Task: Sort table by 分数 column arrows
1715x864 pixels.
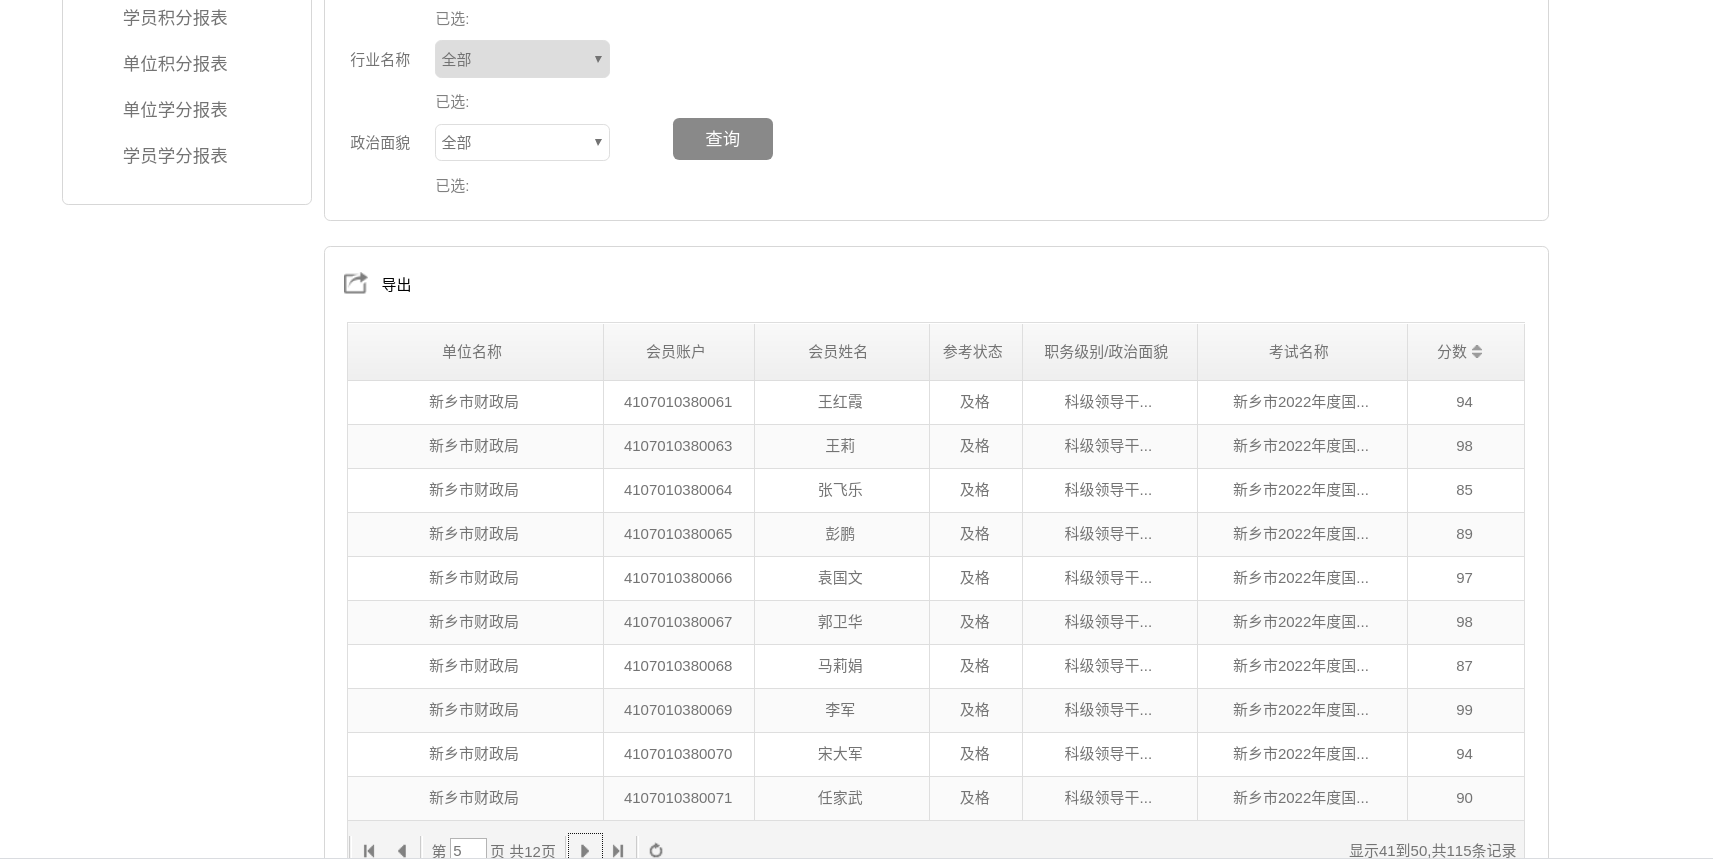Action: point(1477,352)
